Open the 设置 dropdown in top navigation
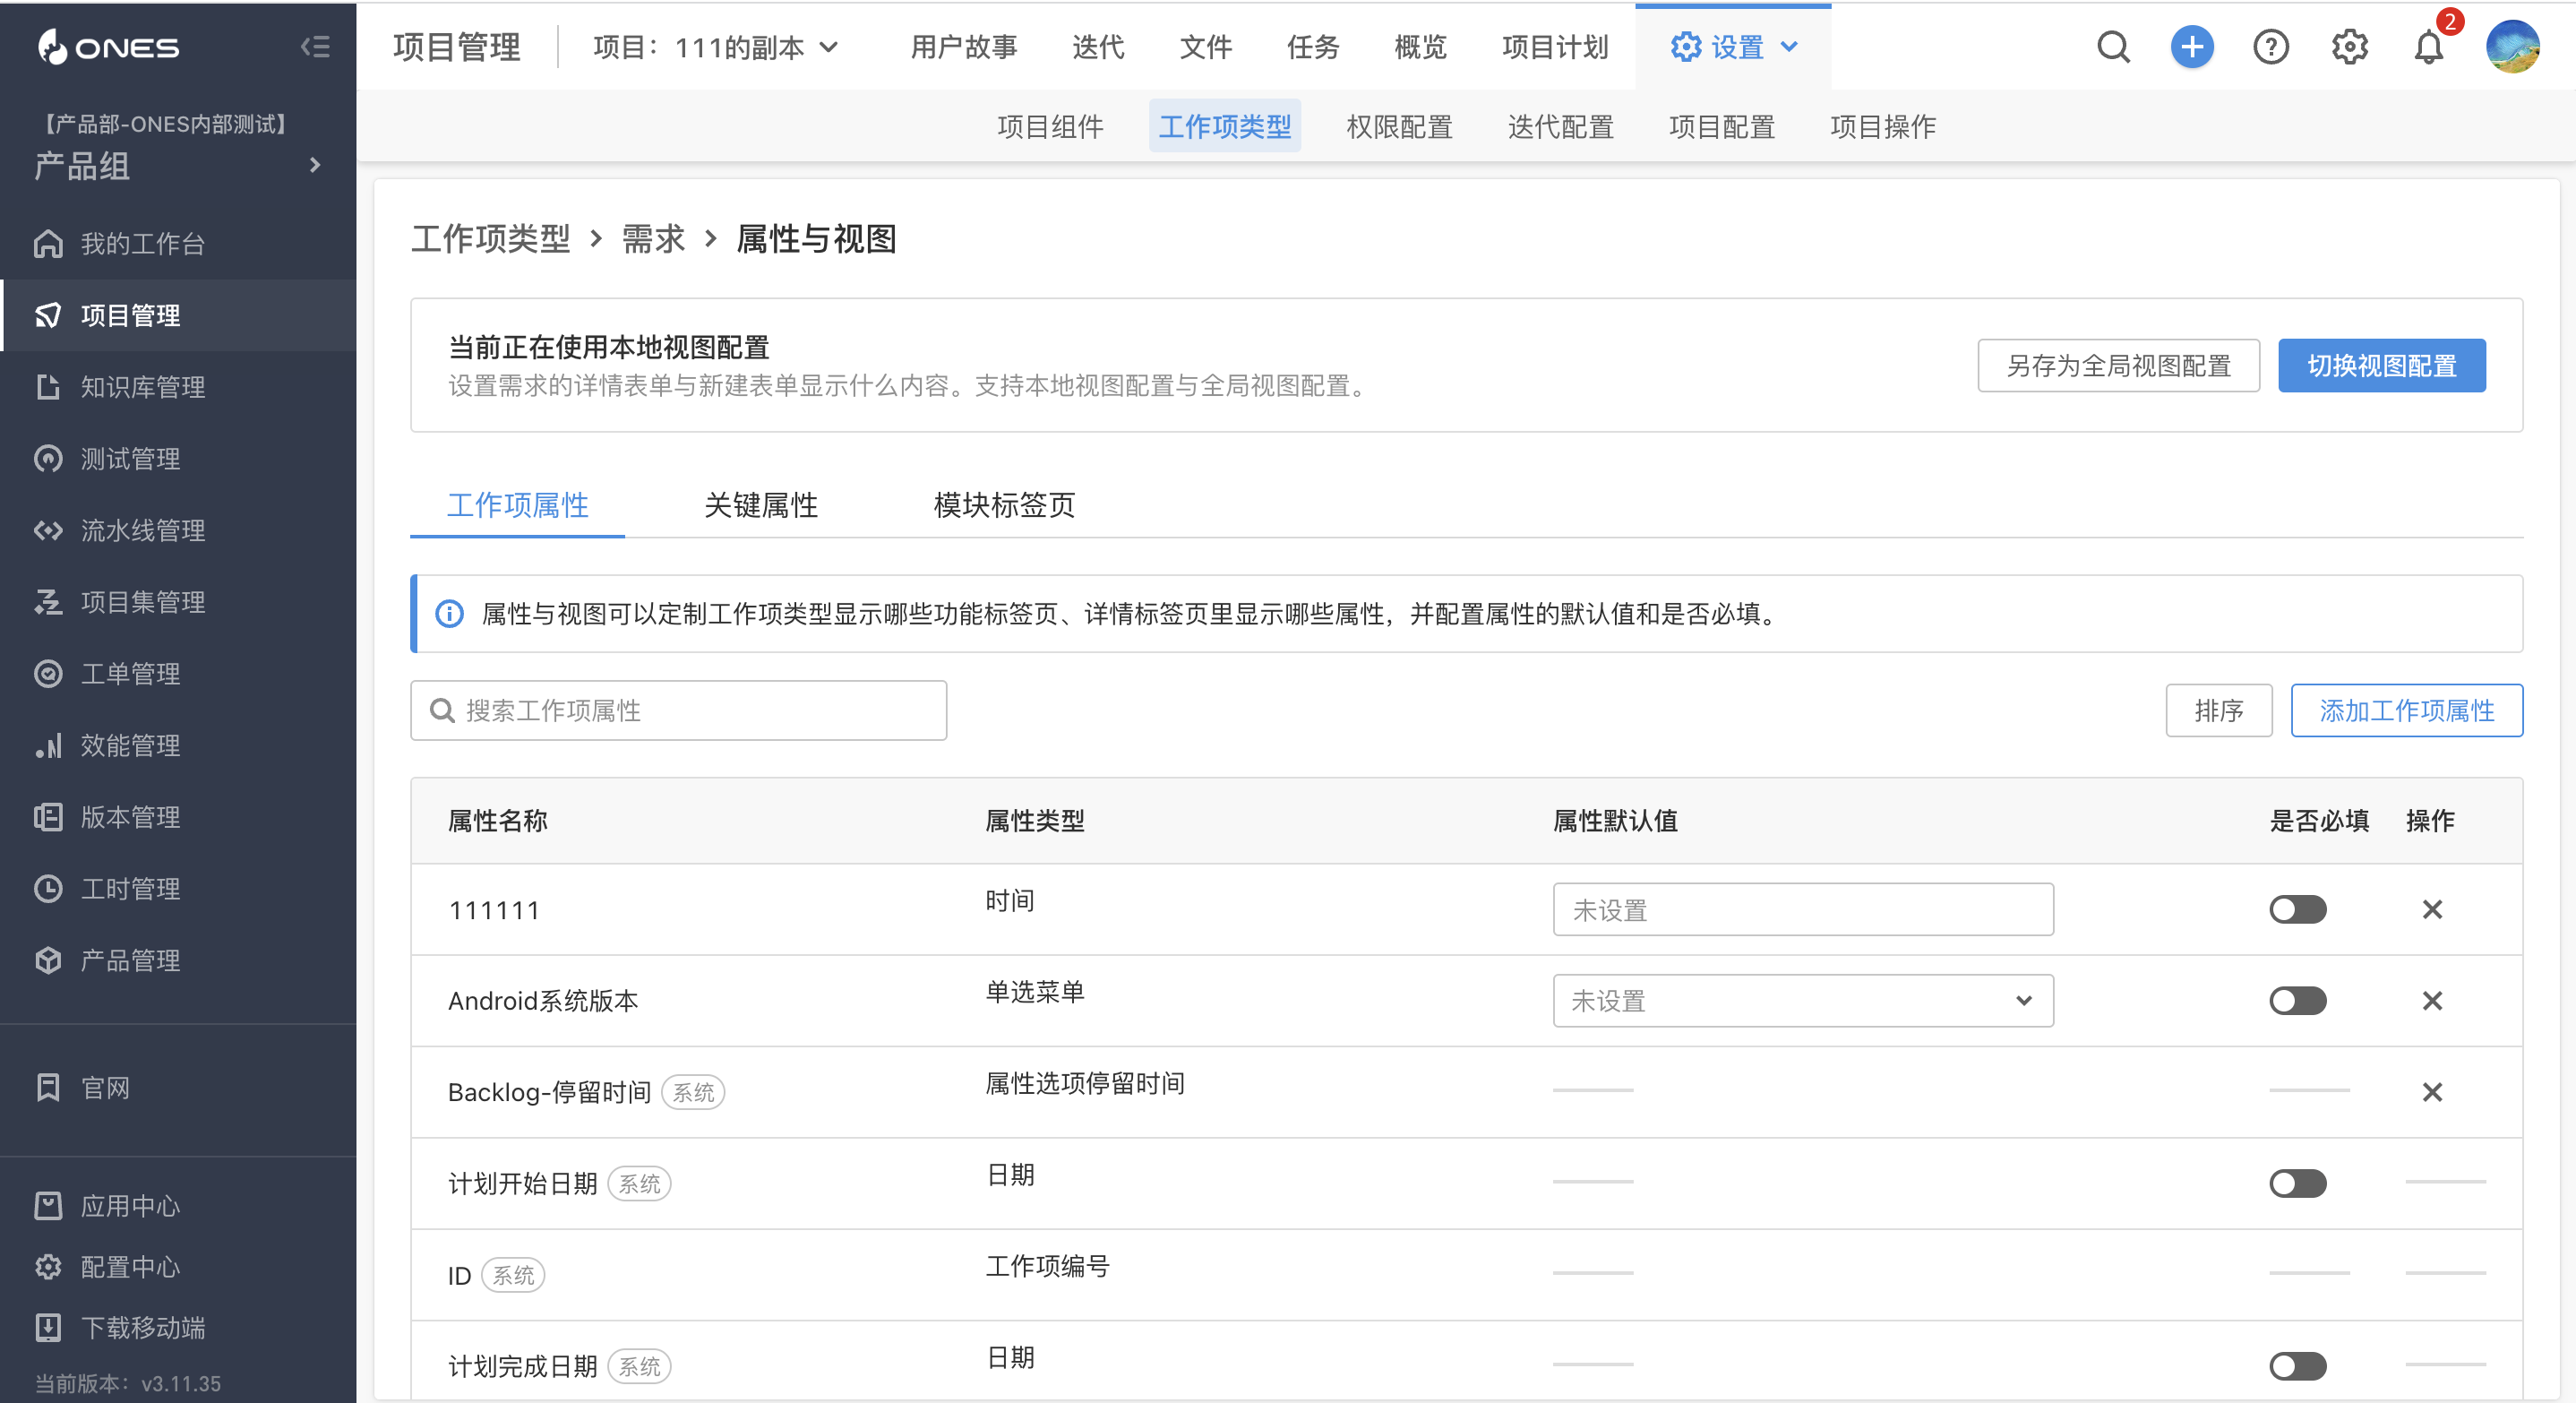 (x=1734, y=47)
